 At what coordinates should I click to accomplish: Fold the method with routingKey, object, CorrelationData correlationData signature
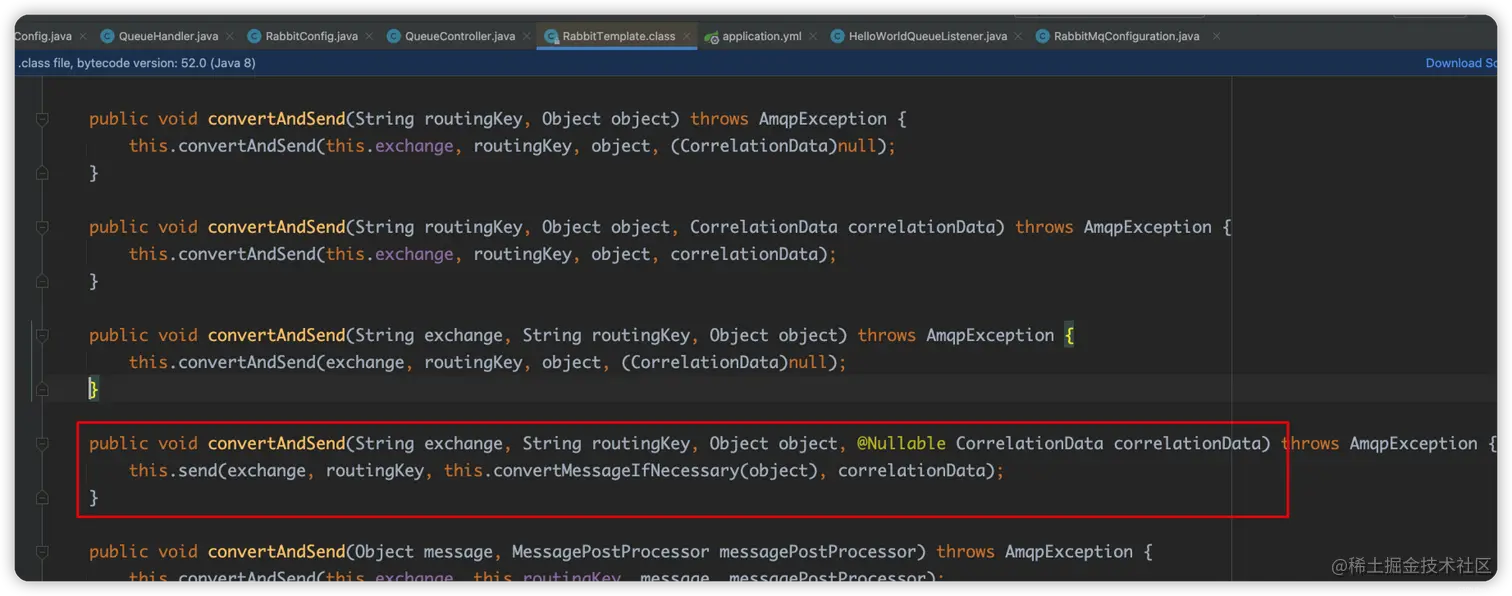click(x=42, y=227)
